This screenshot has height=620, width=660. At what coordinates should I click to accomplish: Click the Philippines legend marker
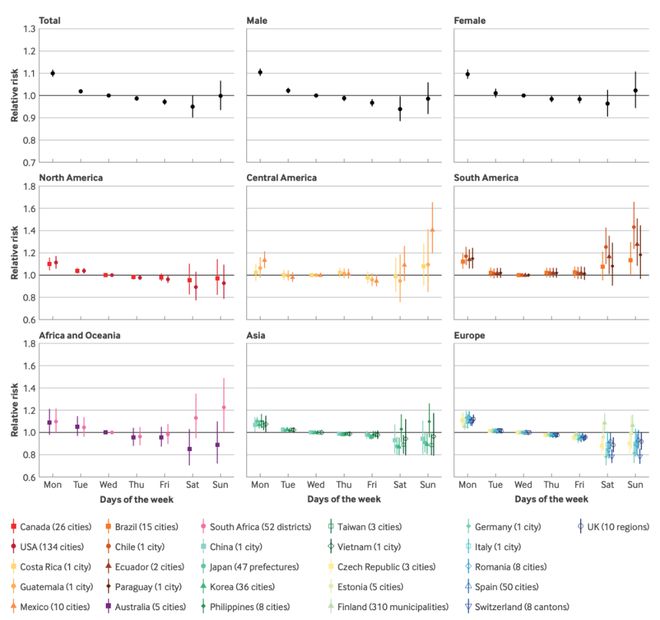click(x=203, y=607)
